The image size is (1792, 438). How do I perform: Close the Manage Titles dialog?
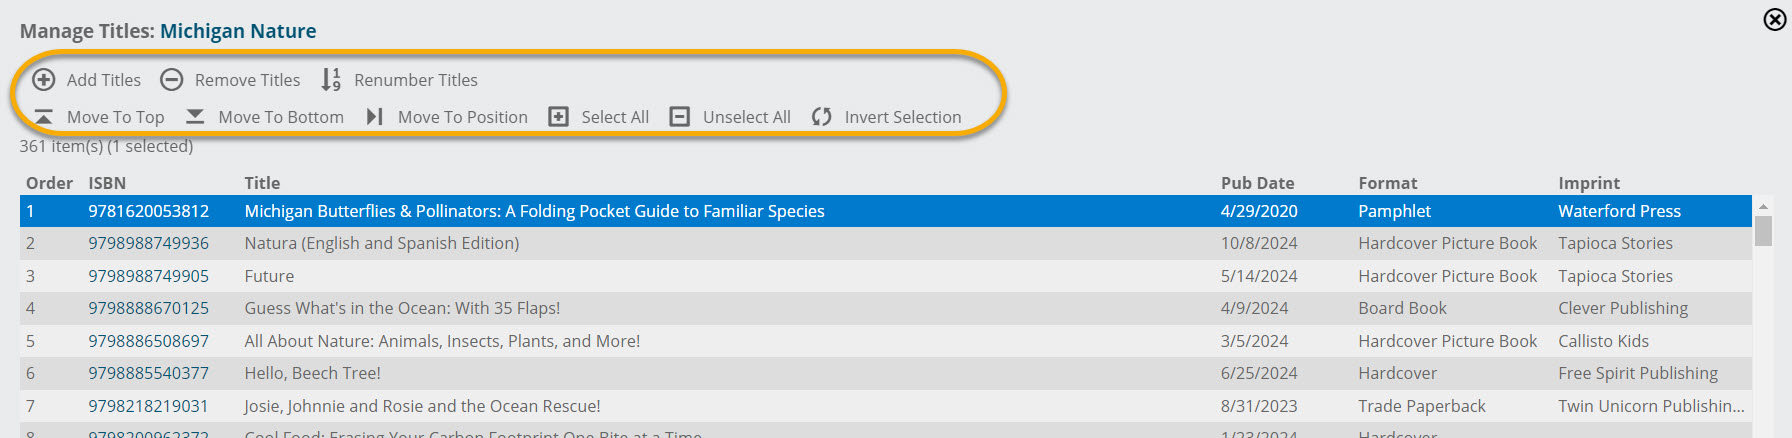[1774, 19]
